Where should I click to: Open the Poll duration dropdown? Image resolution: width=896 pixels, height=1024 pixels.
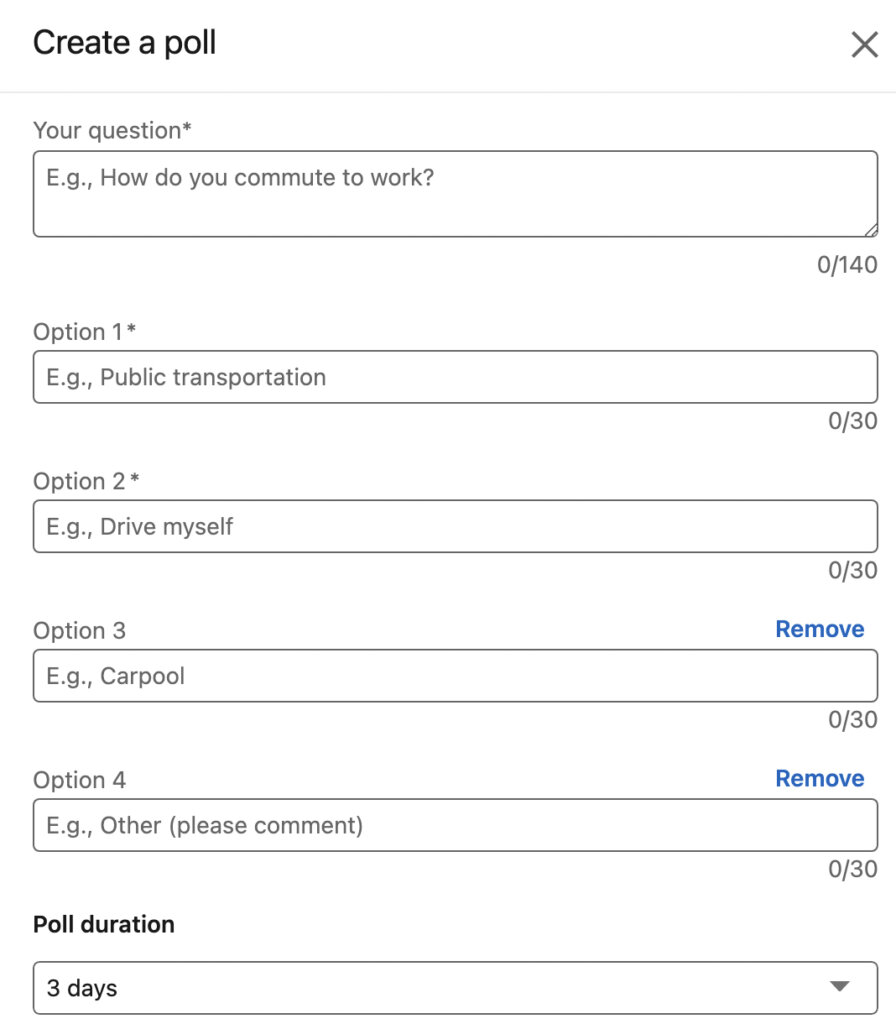click(x=455, y=988)
